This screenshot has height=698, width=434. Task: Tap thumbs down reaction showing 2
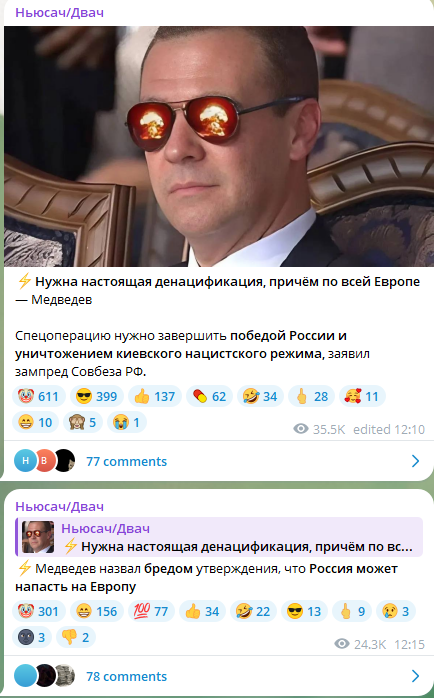coord(76,637)
